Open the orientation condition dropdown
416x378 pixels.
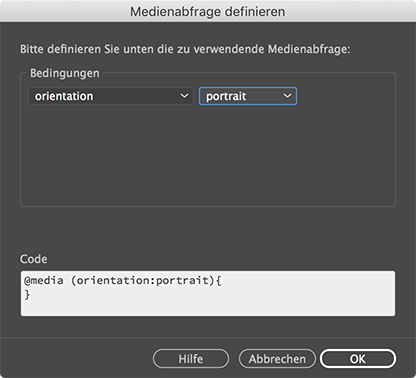coord(111,96)
